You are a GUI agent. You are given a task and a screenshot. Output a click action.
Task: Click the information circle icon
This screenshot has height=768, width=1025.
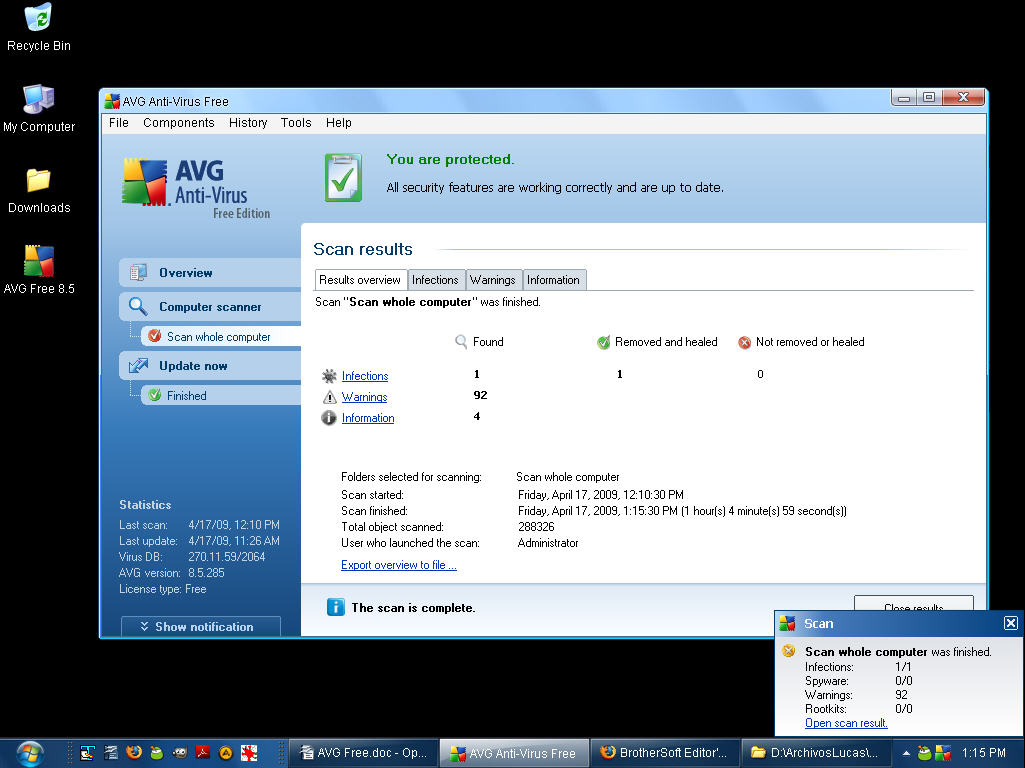tap(329, 418)
